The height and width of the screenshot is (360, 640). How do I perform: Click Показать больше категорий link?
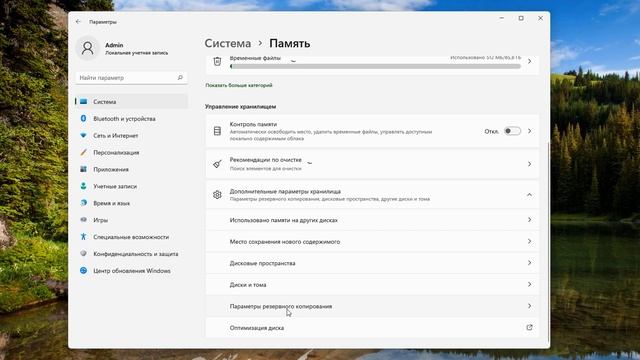(239, 85)
